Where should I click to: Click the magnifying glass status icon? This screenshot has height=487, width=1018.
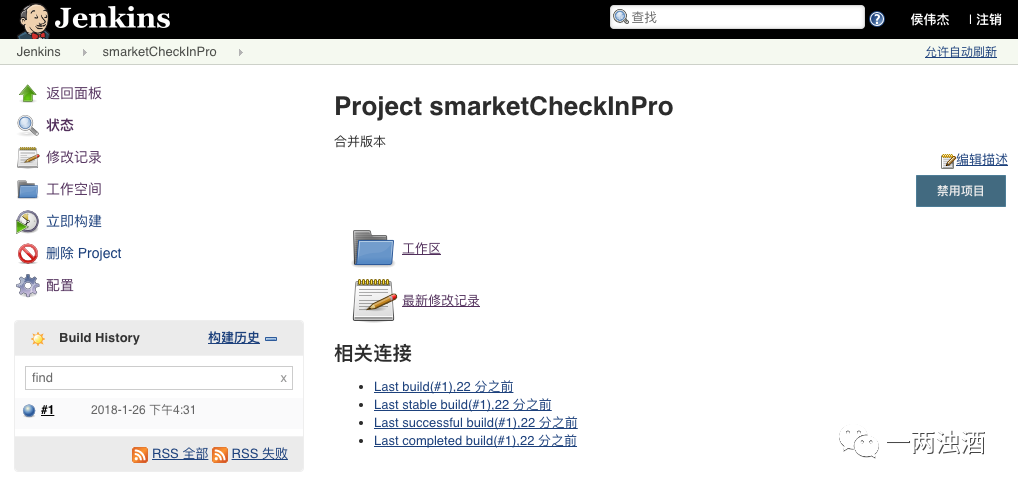coord(28,125)
